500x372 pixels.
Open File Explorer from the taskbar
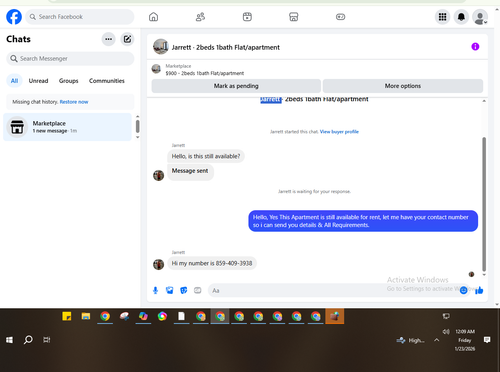(x=86, y=316)
